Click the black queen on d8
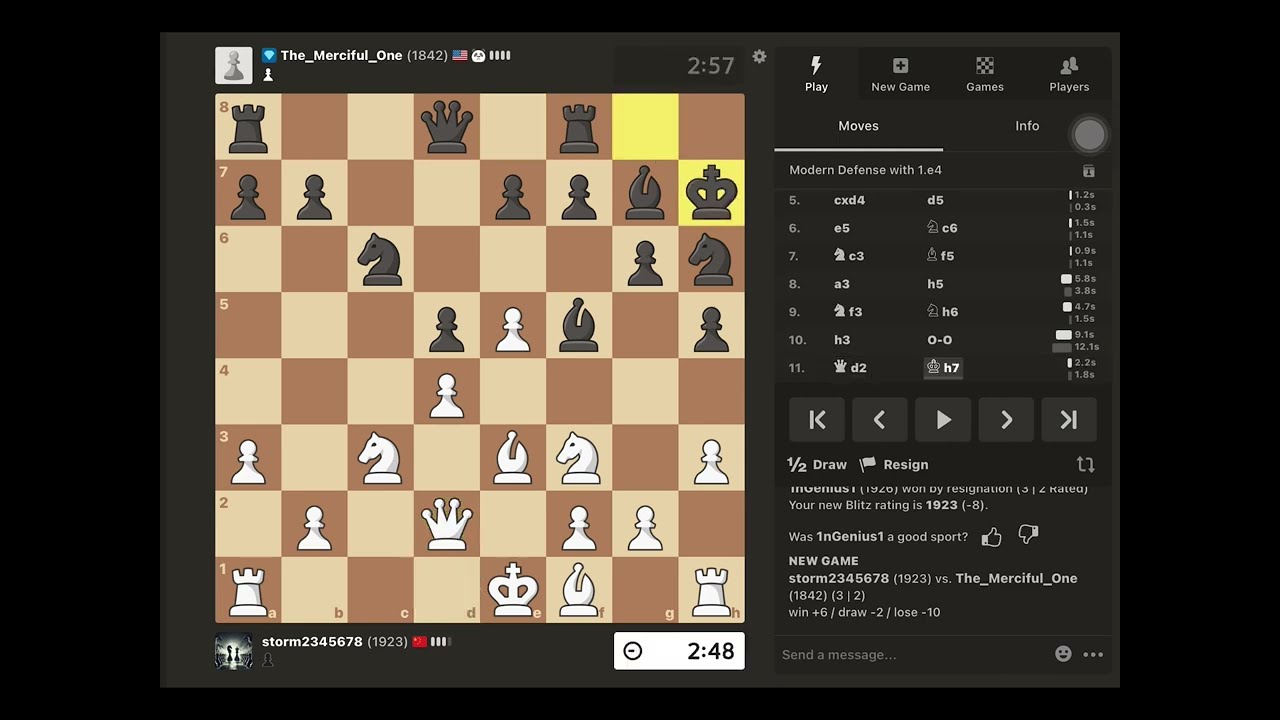Image resolution: width=1280 pixels, height=720 pixels. click(446, 127)
